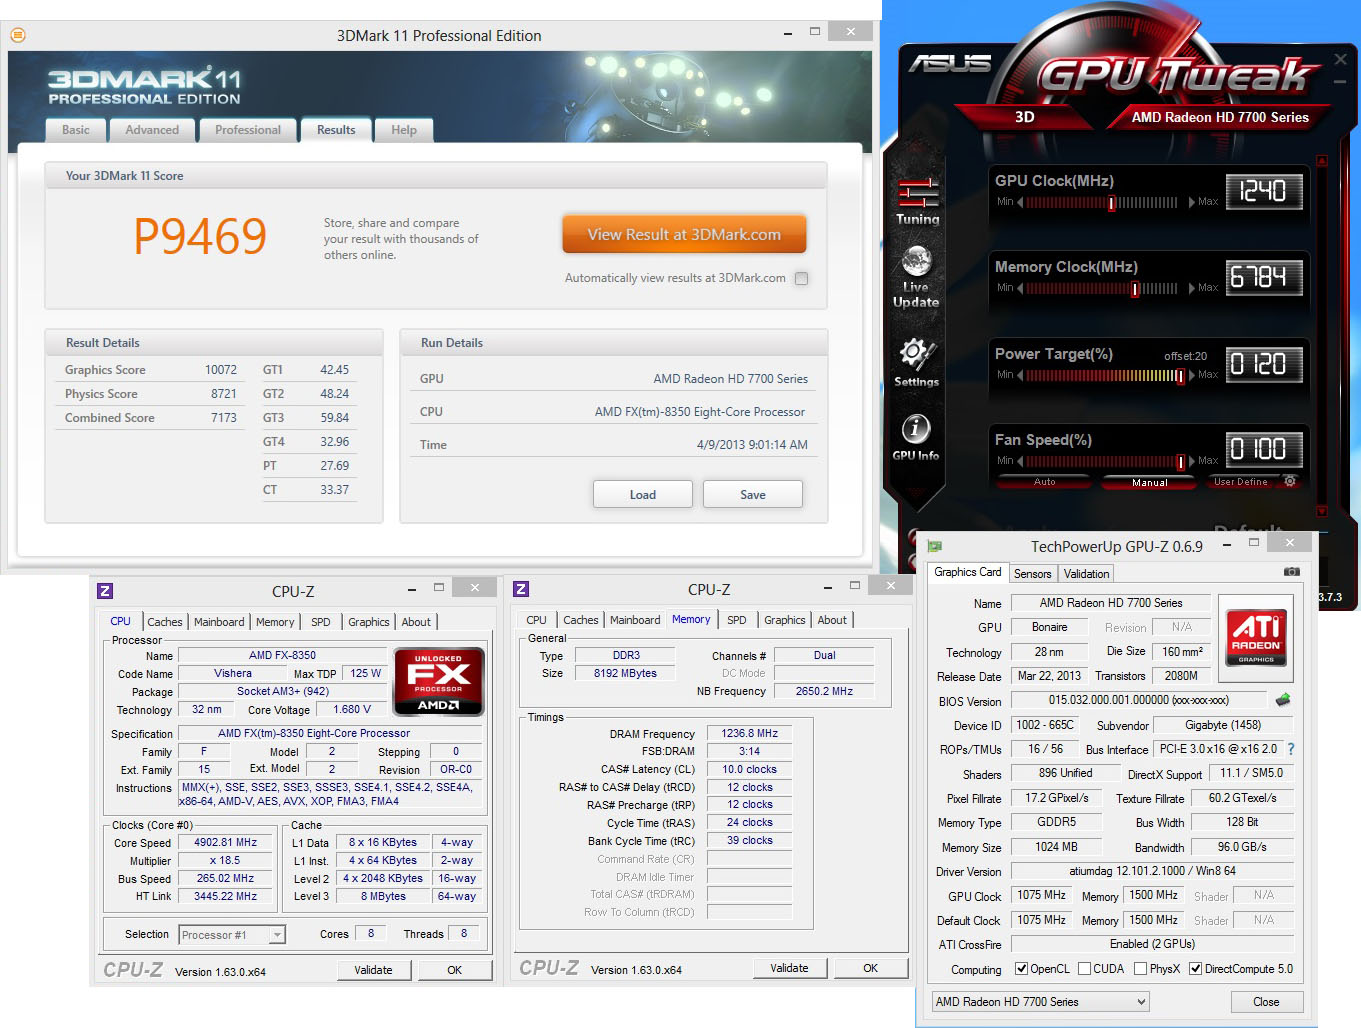Click the Memory Clock decrease (Min) arrow
This screenshot has width=1361, height=1028.
1020,288
